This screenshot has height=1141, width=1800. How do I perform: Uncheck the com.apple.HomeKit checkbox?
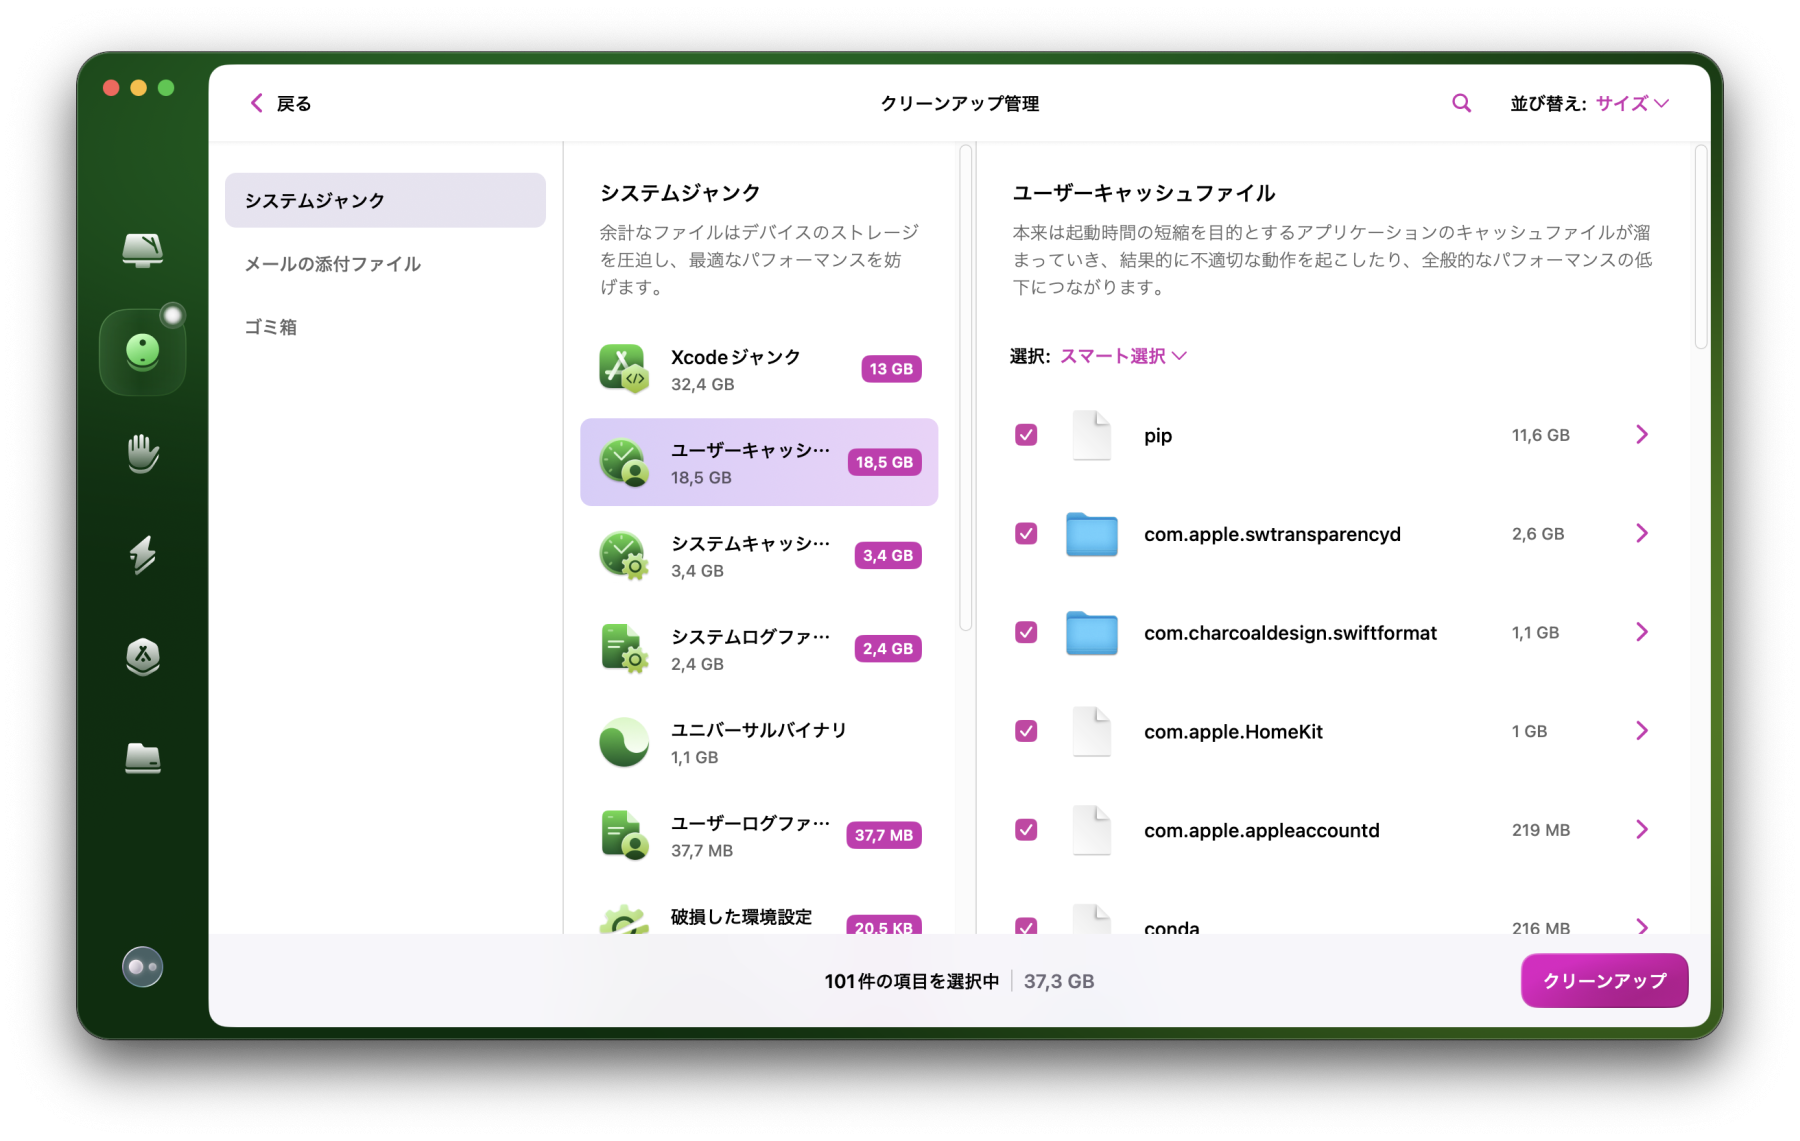(1026, 731)
